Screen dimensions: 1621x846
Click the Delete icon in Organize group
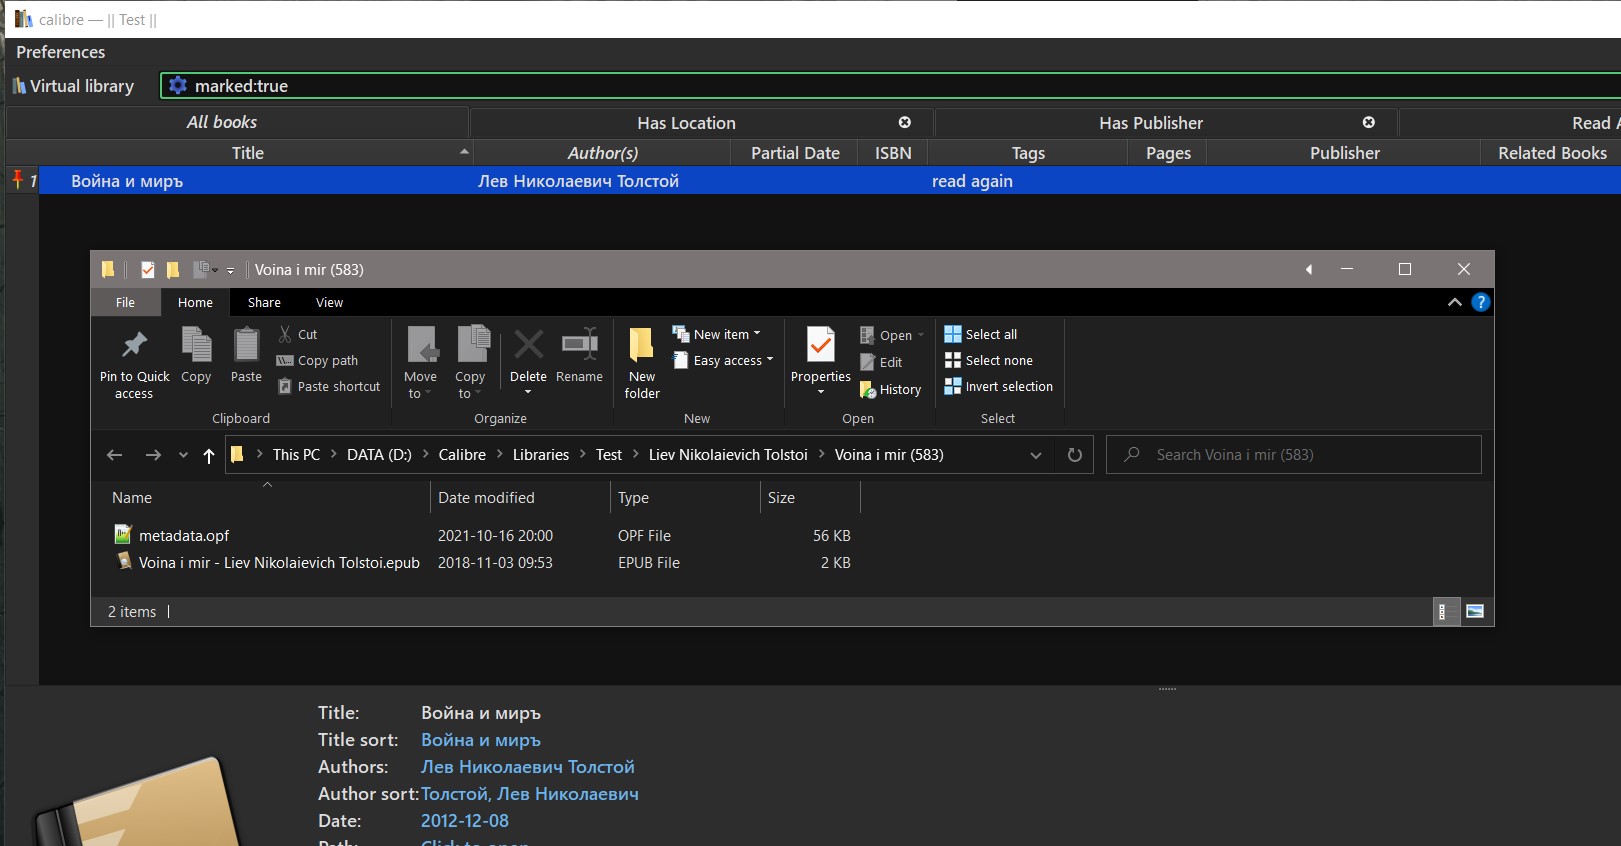(528, 346)
